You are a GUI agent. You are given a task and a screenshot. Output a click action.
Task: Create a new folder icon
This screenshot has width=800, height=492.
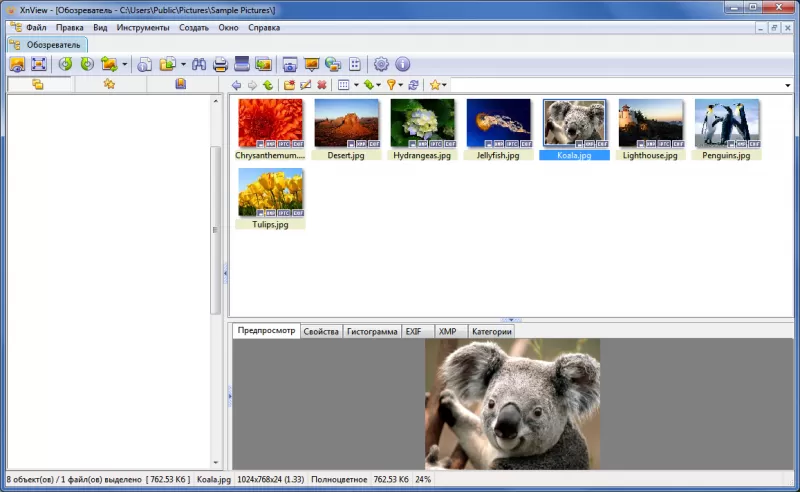tap(289, 85)
